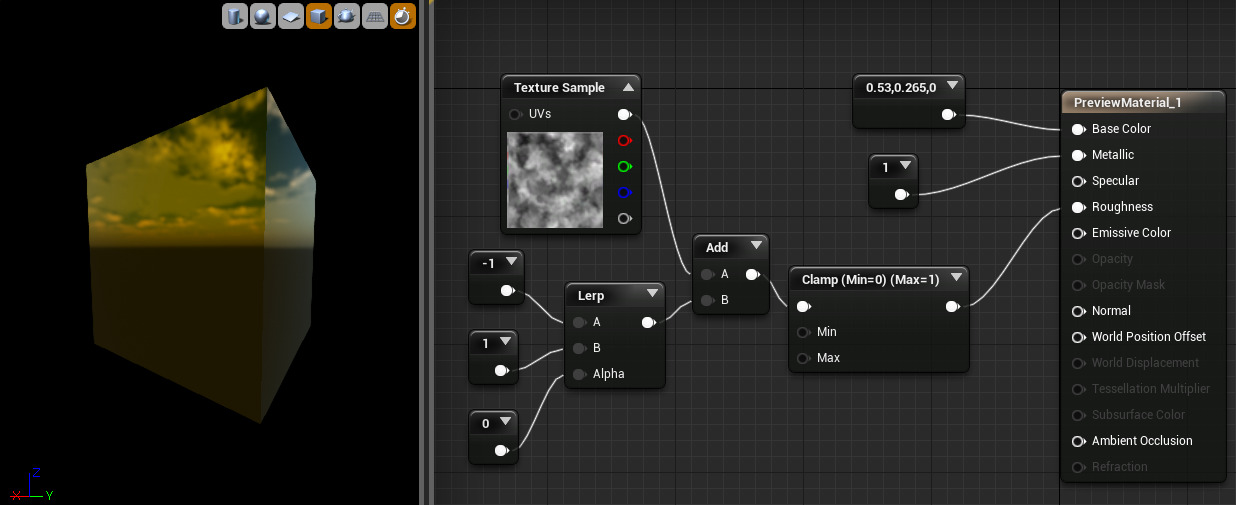Expand the 0 constant node arrow
The width and height of the screenshot is (1236, 505).
[506, 422]
